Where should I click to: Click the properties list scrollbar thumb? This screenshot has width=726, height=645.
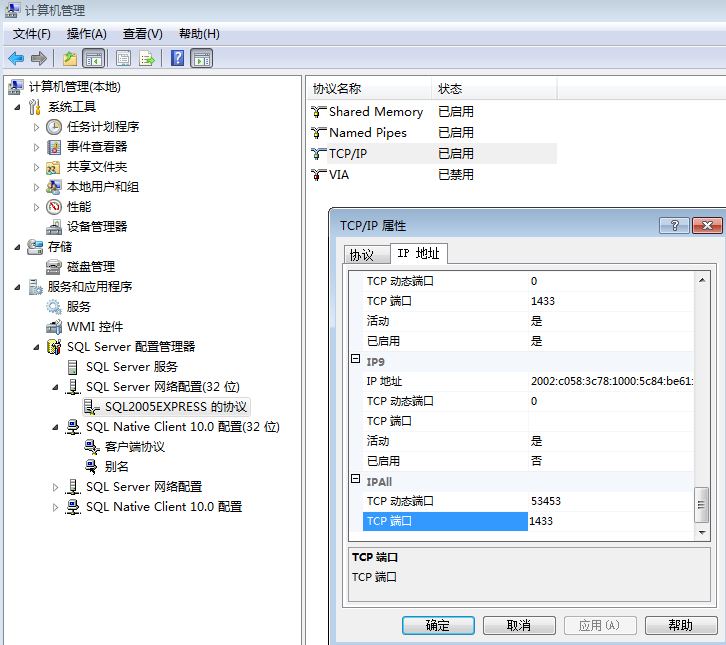point(701,505)
